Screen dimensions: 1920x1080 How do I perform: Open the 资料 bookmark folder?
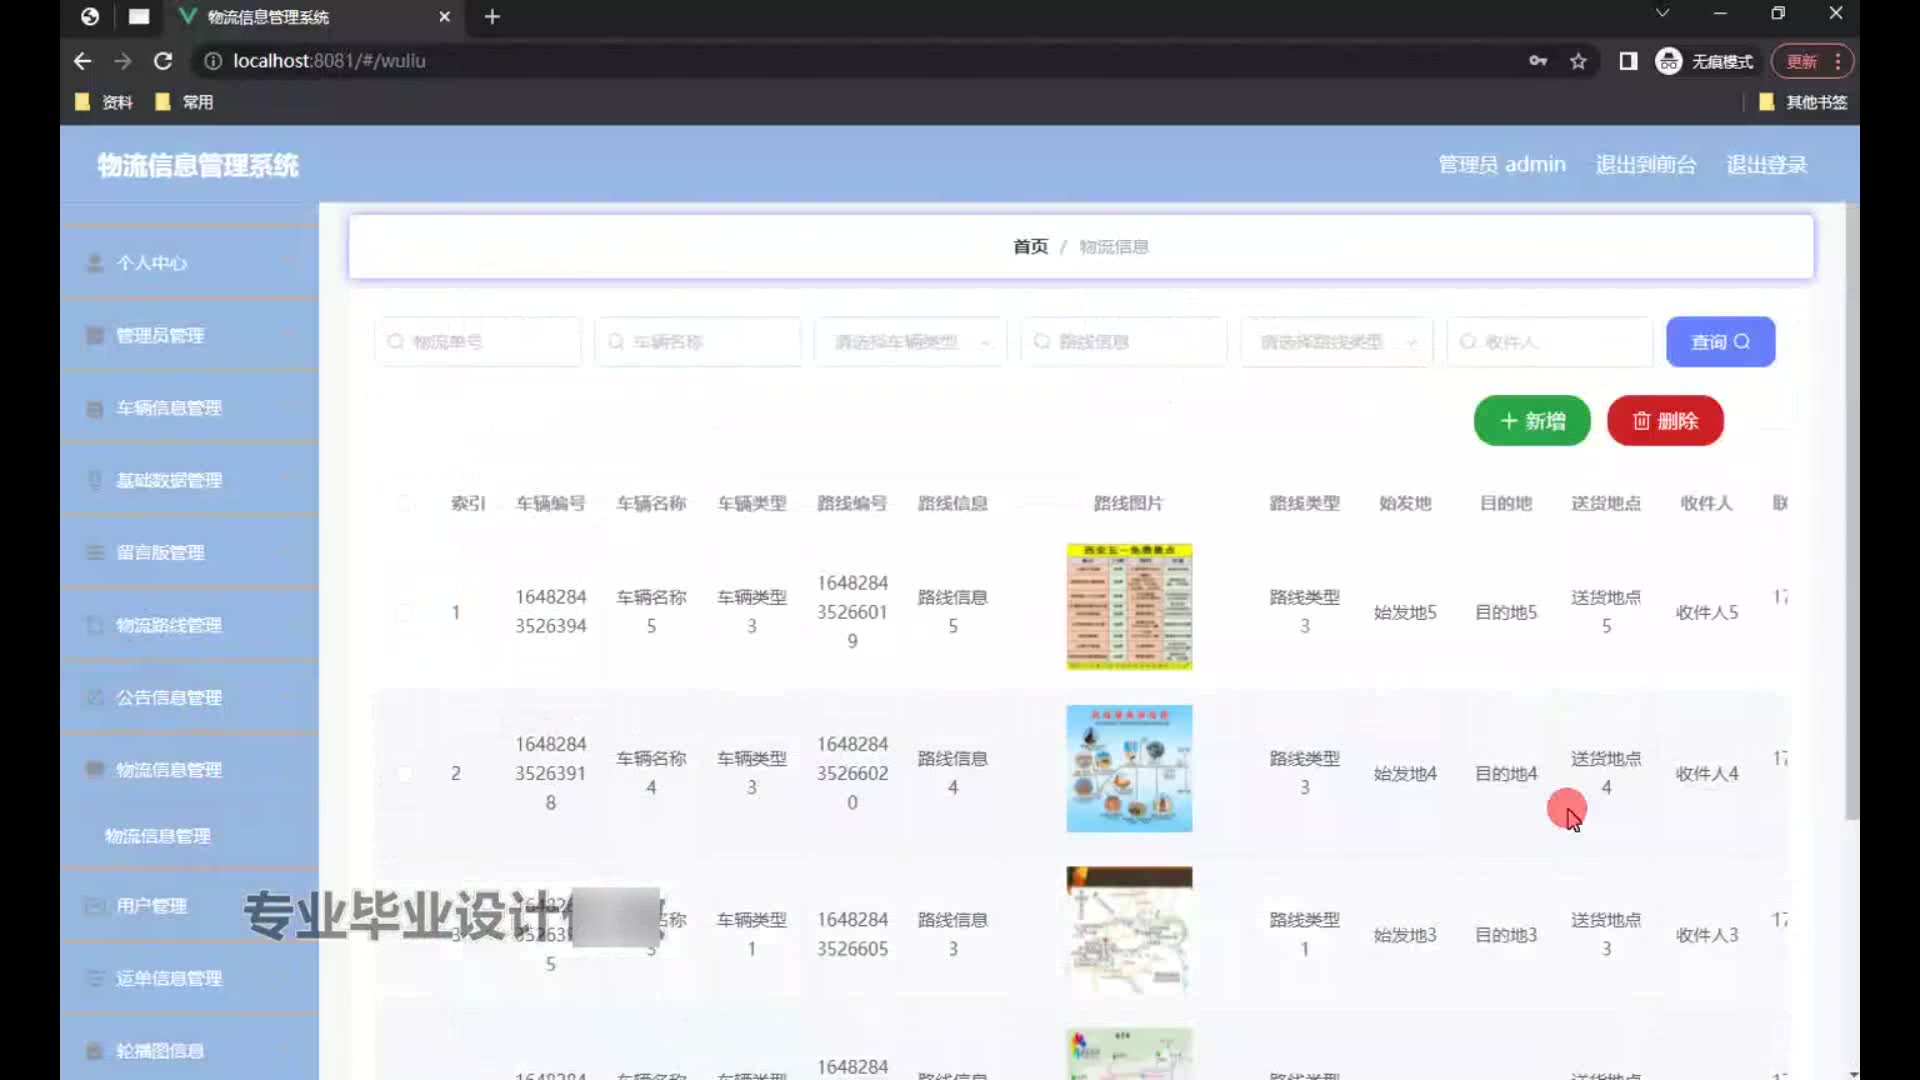[104, 102]
